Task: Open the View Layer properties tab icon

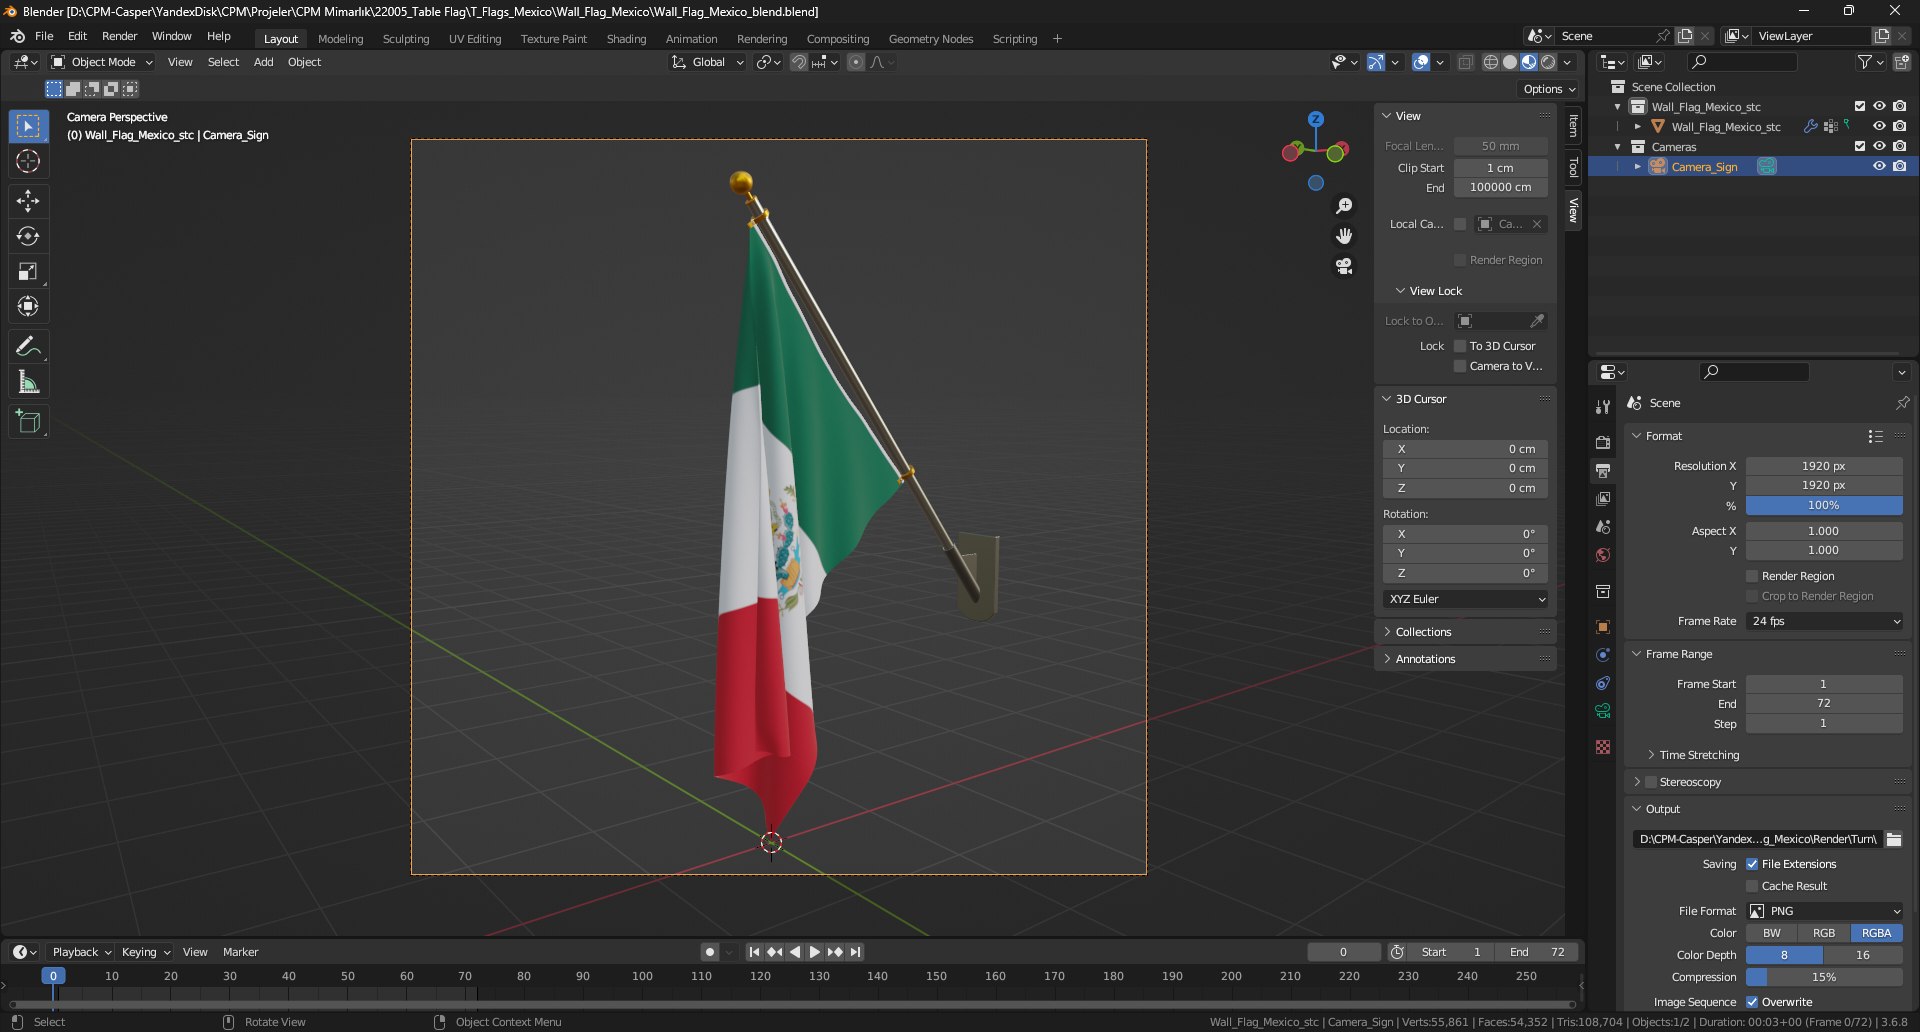Action: point(1603,498)
